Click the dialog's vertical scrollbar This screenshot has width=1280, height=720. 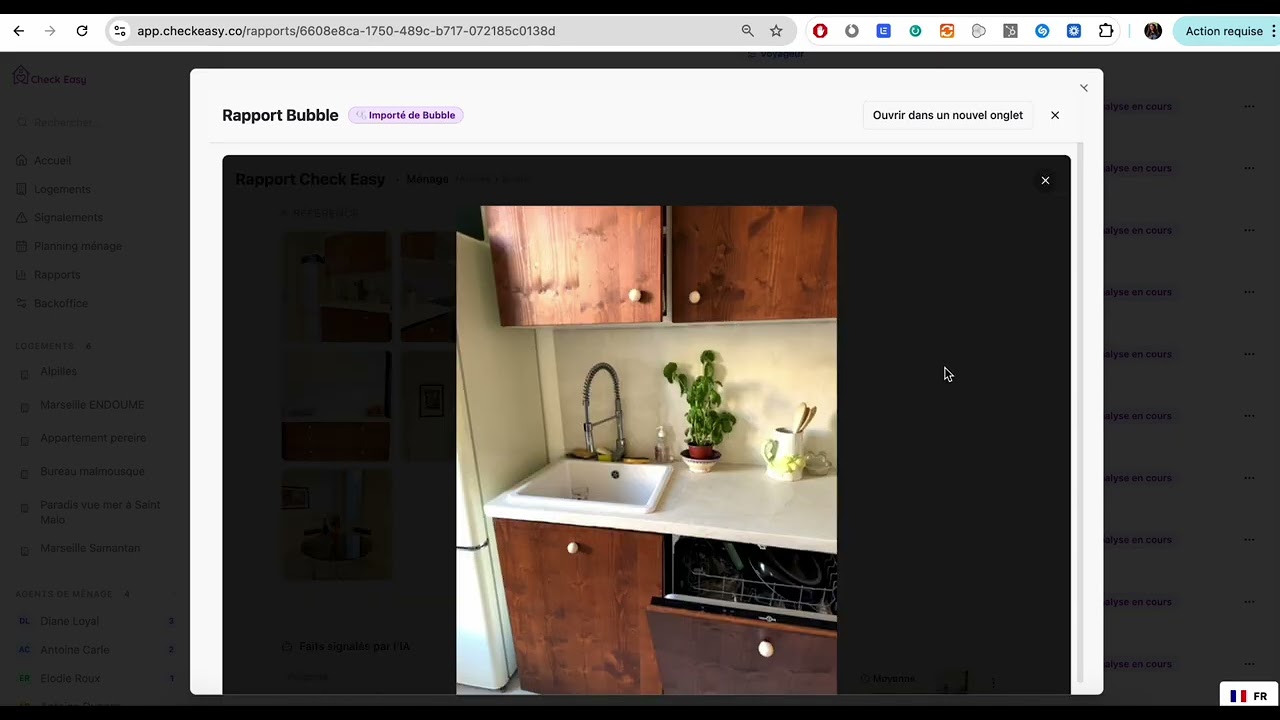pos(1079,410)
